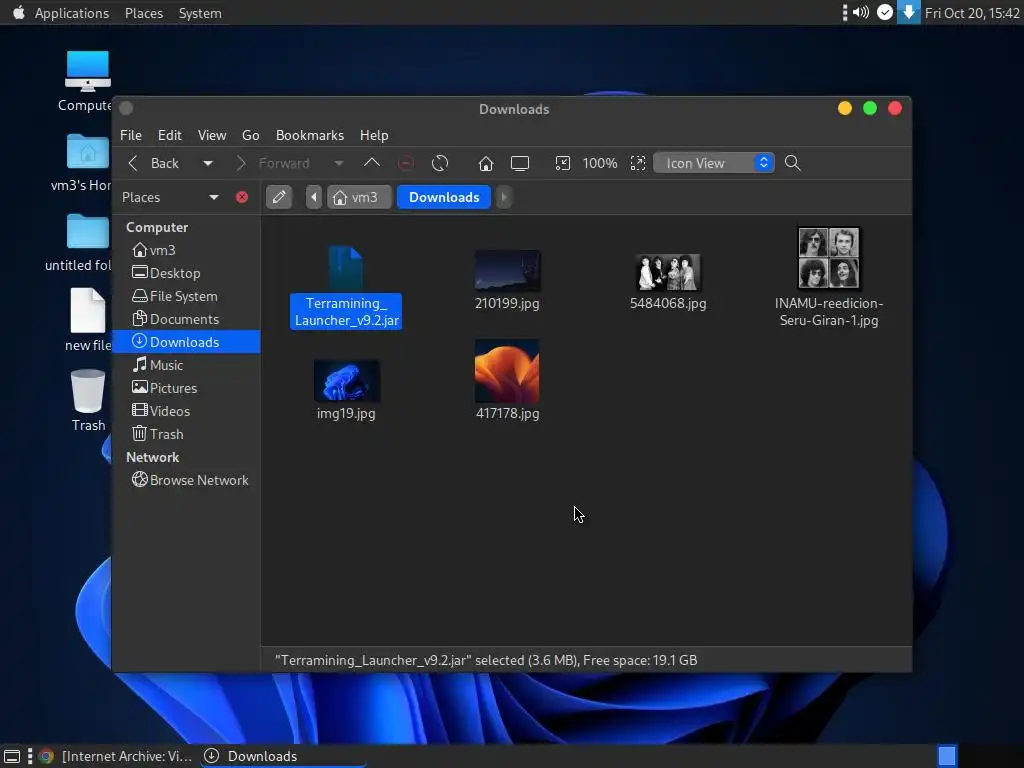Viewport: 1024px width, 768px height.
Task: Open the Bookmarks menu
Action: click(x=310, y=135)
